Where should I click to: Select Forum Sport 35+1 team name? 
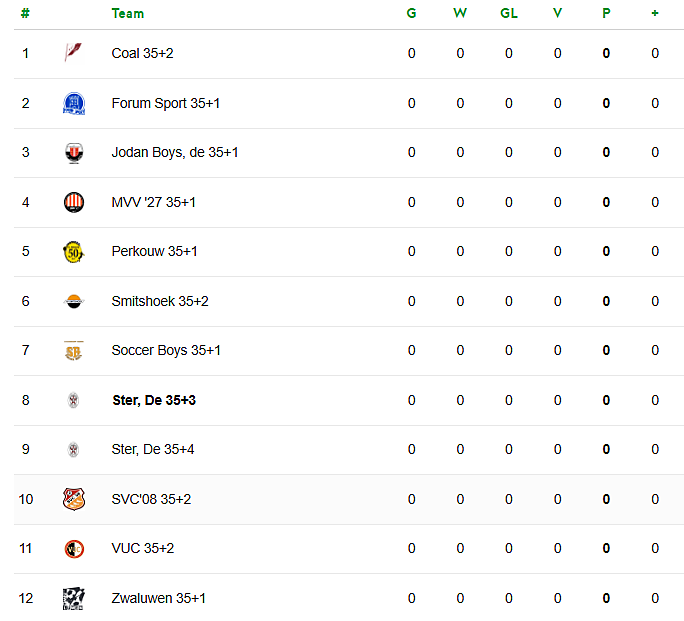[x=165, y=103]
